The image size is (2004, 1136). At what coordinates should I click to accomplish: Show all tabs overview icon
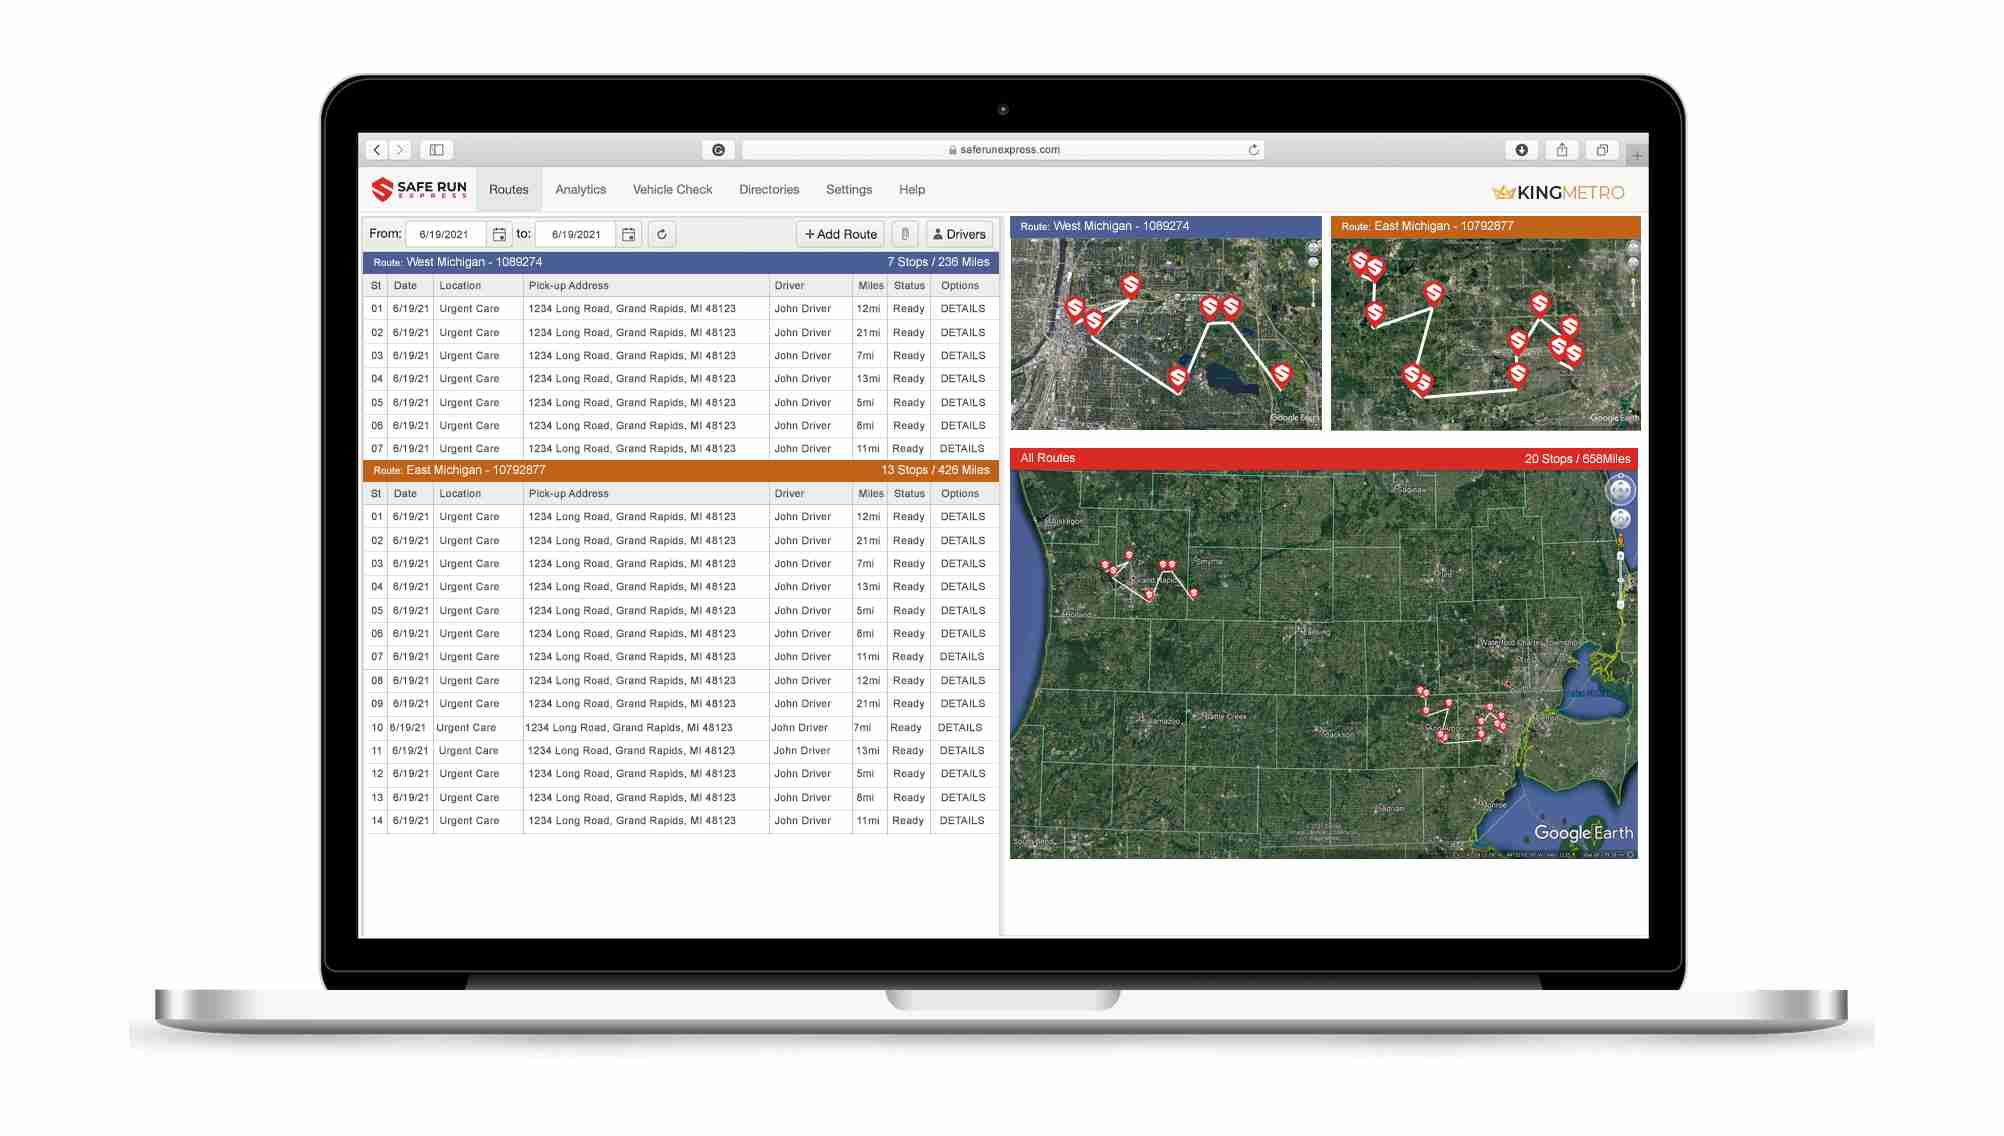coord(1602,150)
